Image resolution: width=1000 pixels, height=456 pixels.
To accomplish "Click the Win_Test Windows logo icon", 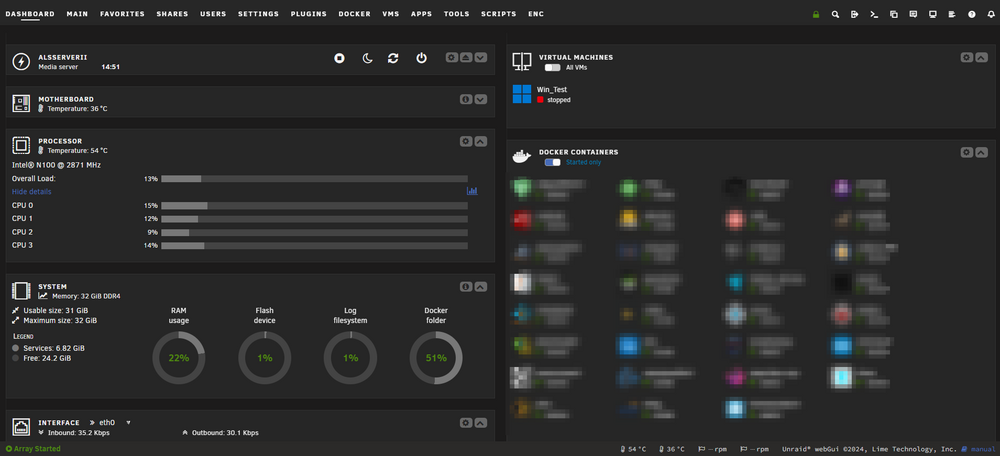I will point(522,94).
